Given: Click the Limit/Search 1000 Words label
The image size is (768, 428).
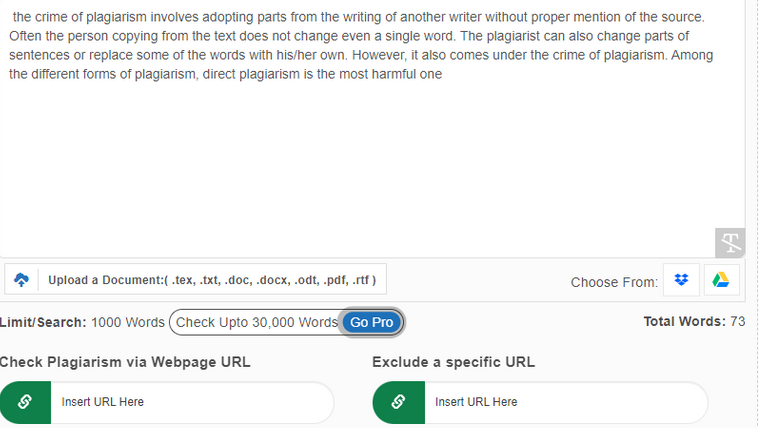Looking at the screenshot, I should 82,322.
